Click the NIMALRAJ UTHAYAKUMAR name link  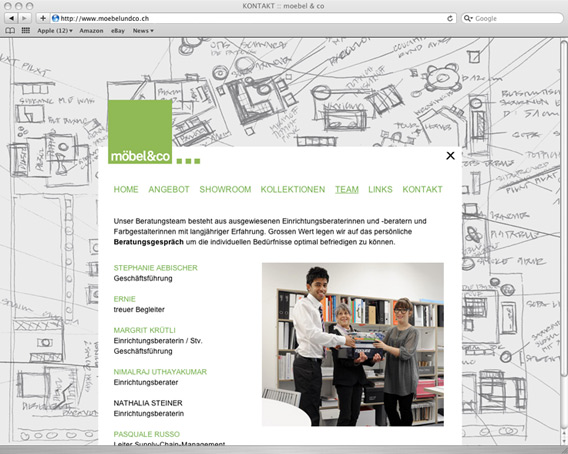coord(160,372)
